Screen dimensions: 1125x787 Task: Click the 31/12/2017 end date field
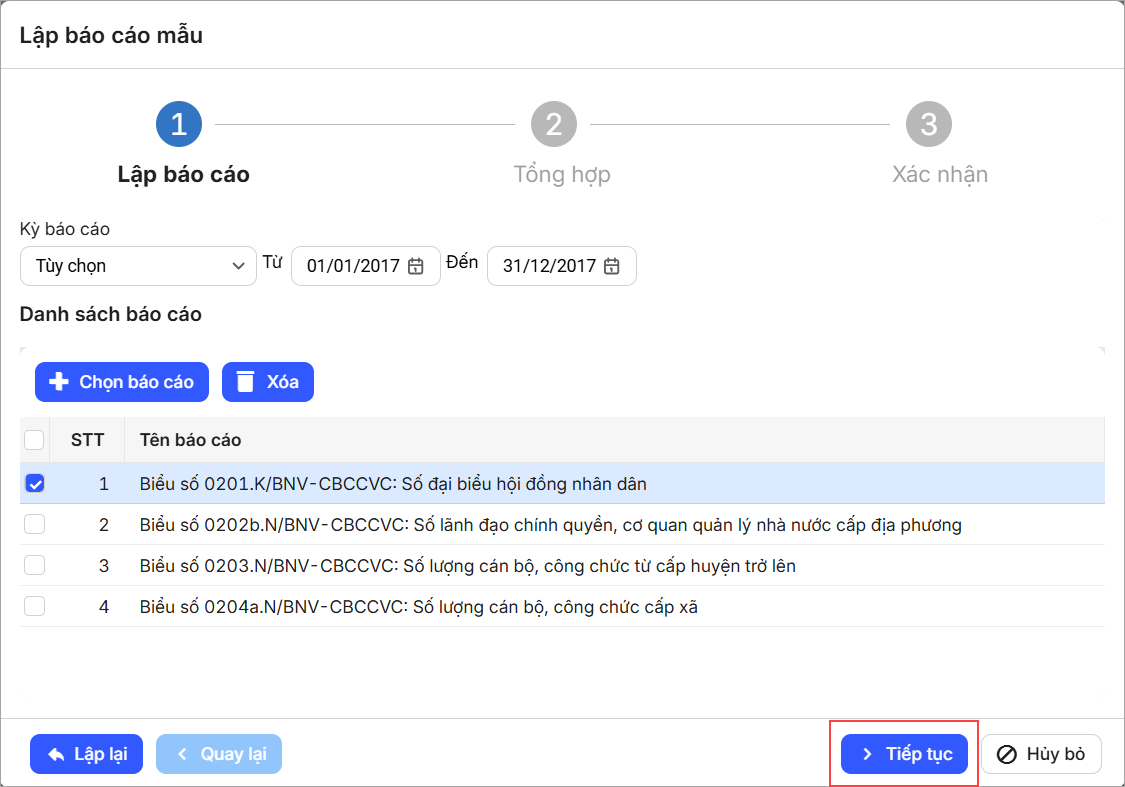pos(549,267)
